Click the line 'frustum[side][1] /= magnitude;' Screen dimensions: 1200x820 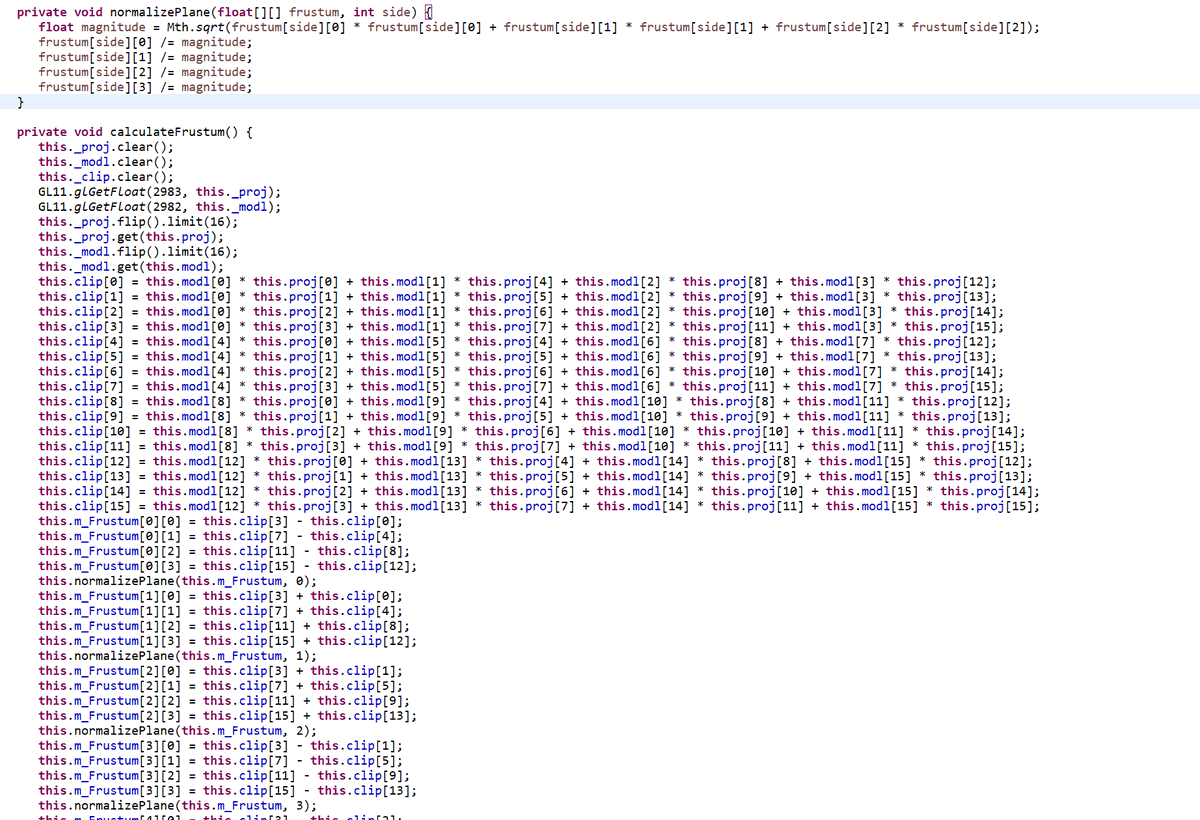pos(145,57)
